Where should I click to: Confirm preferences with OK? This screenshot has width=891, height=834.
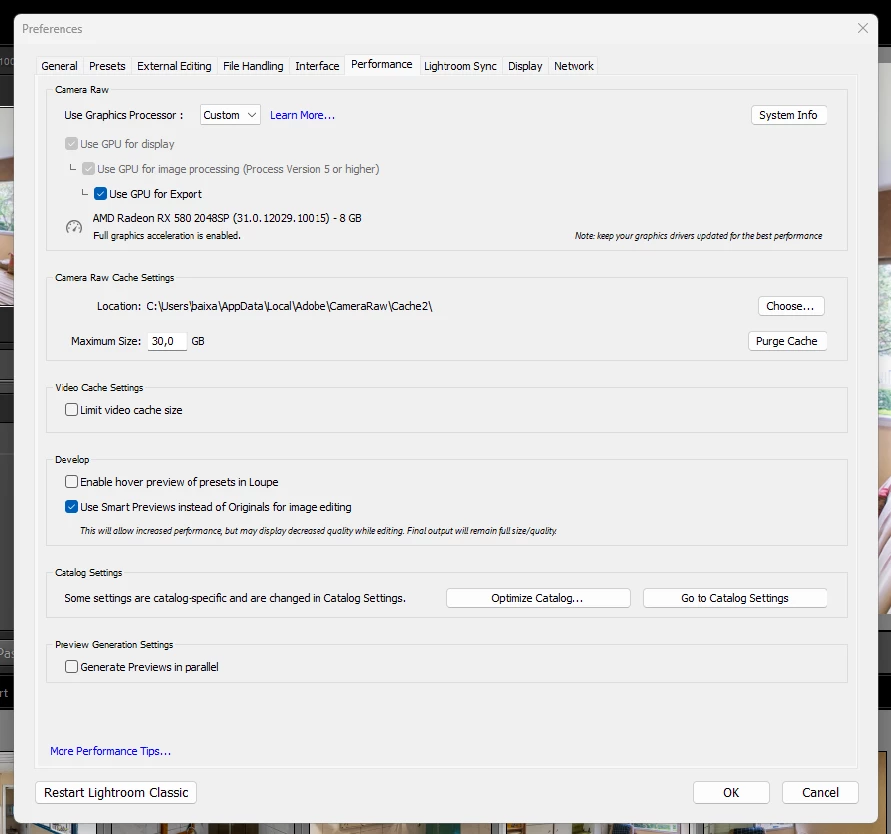click(x=731, y=792)
